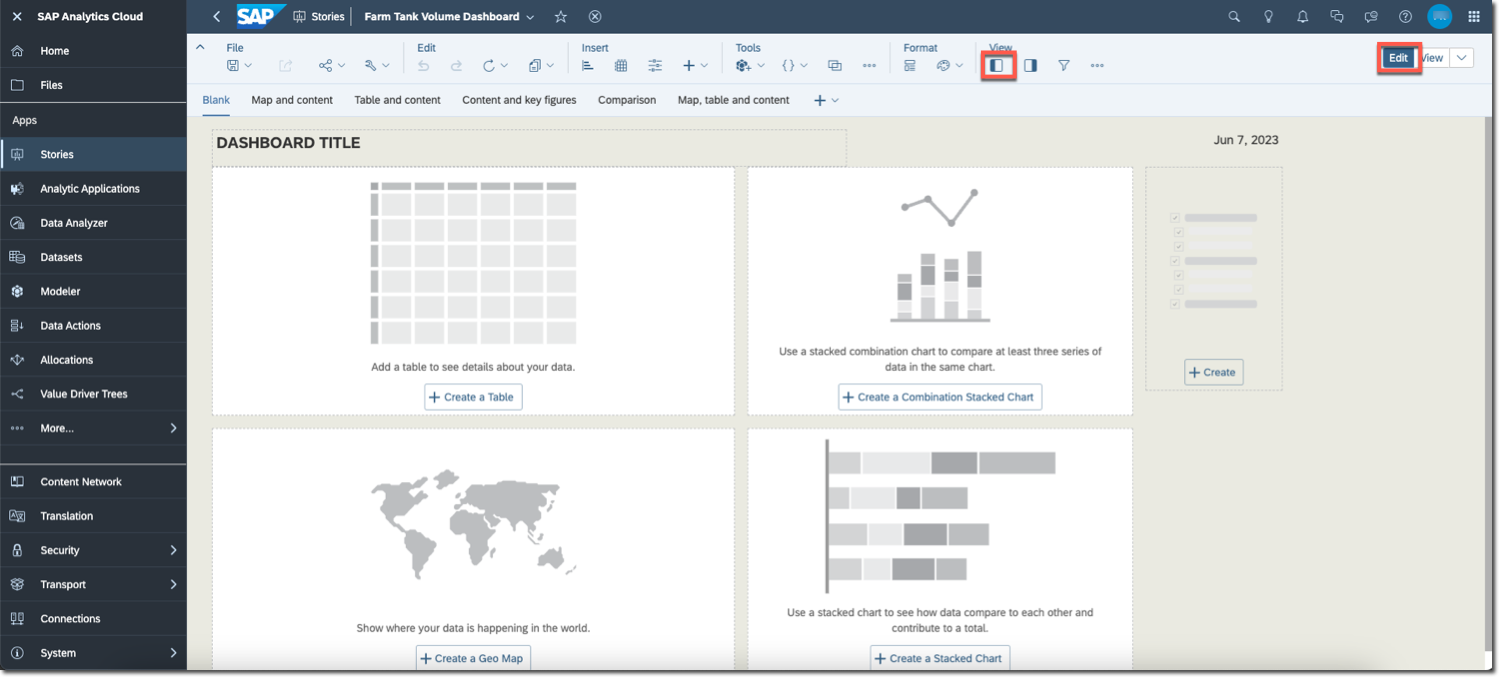Select the Comparison tab
This screenshot has width=1500, height=678.
coord(627,100)
